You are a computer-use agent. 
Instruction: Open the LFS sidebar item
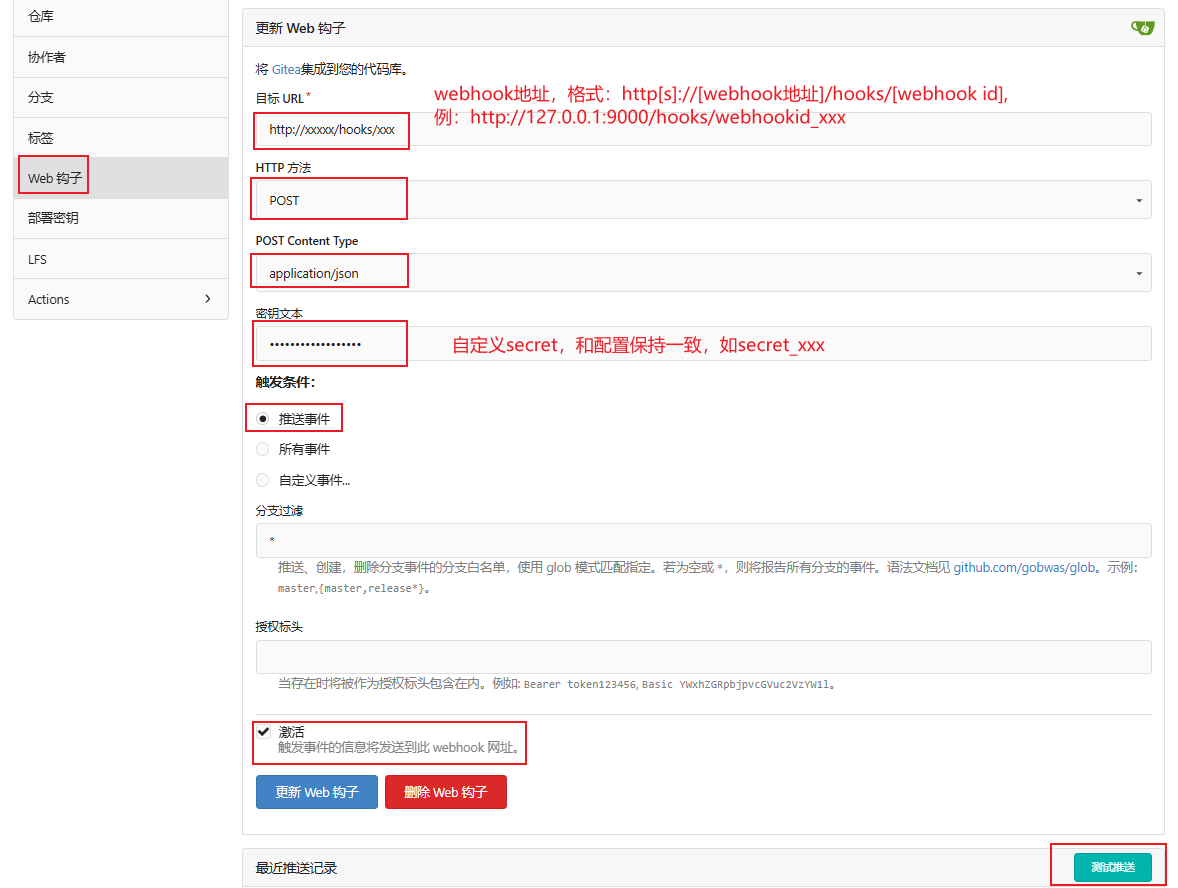click(120, 259)
